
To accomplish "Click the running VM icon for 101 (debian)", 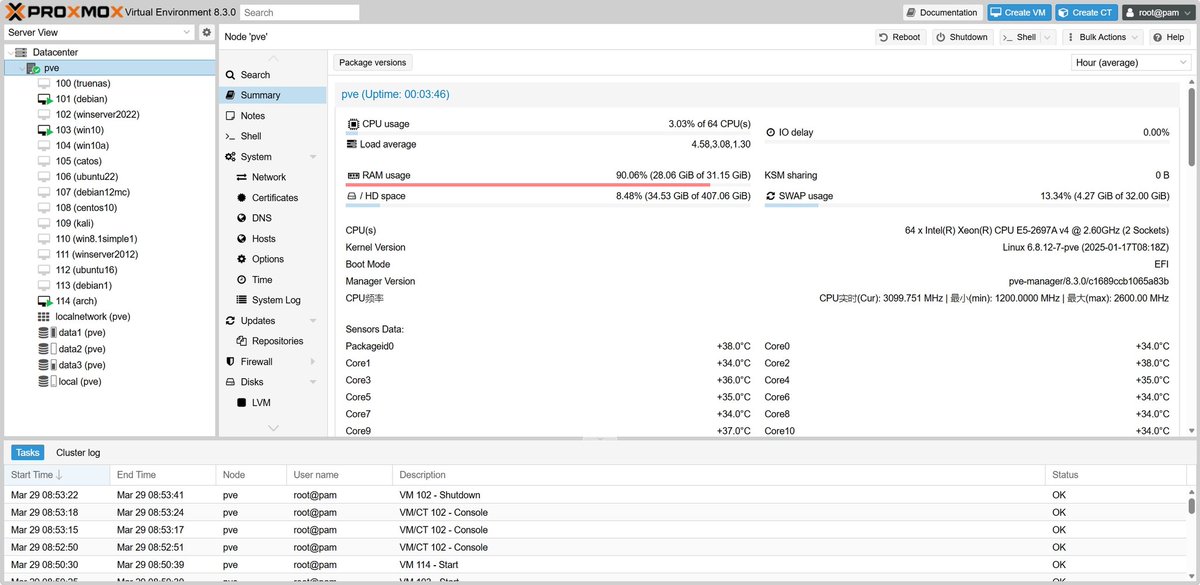I will tap(44, 99).
